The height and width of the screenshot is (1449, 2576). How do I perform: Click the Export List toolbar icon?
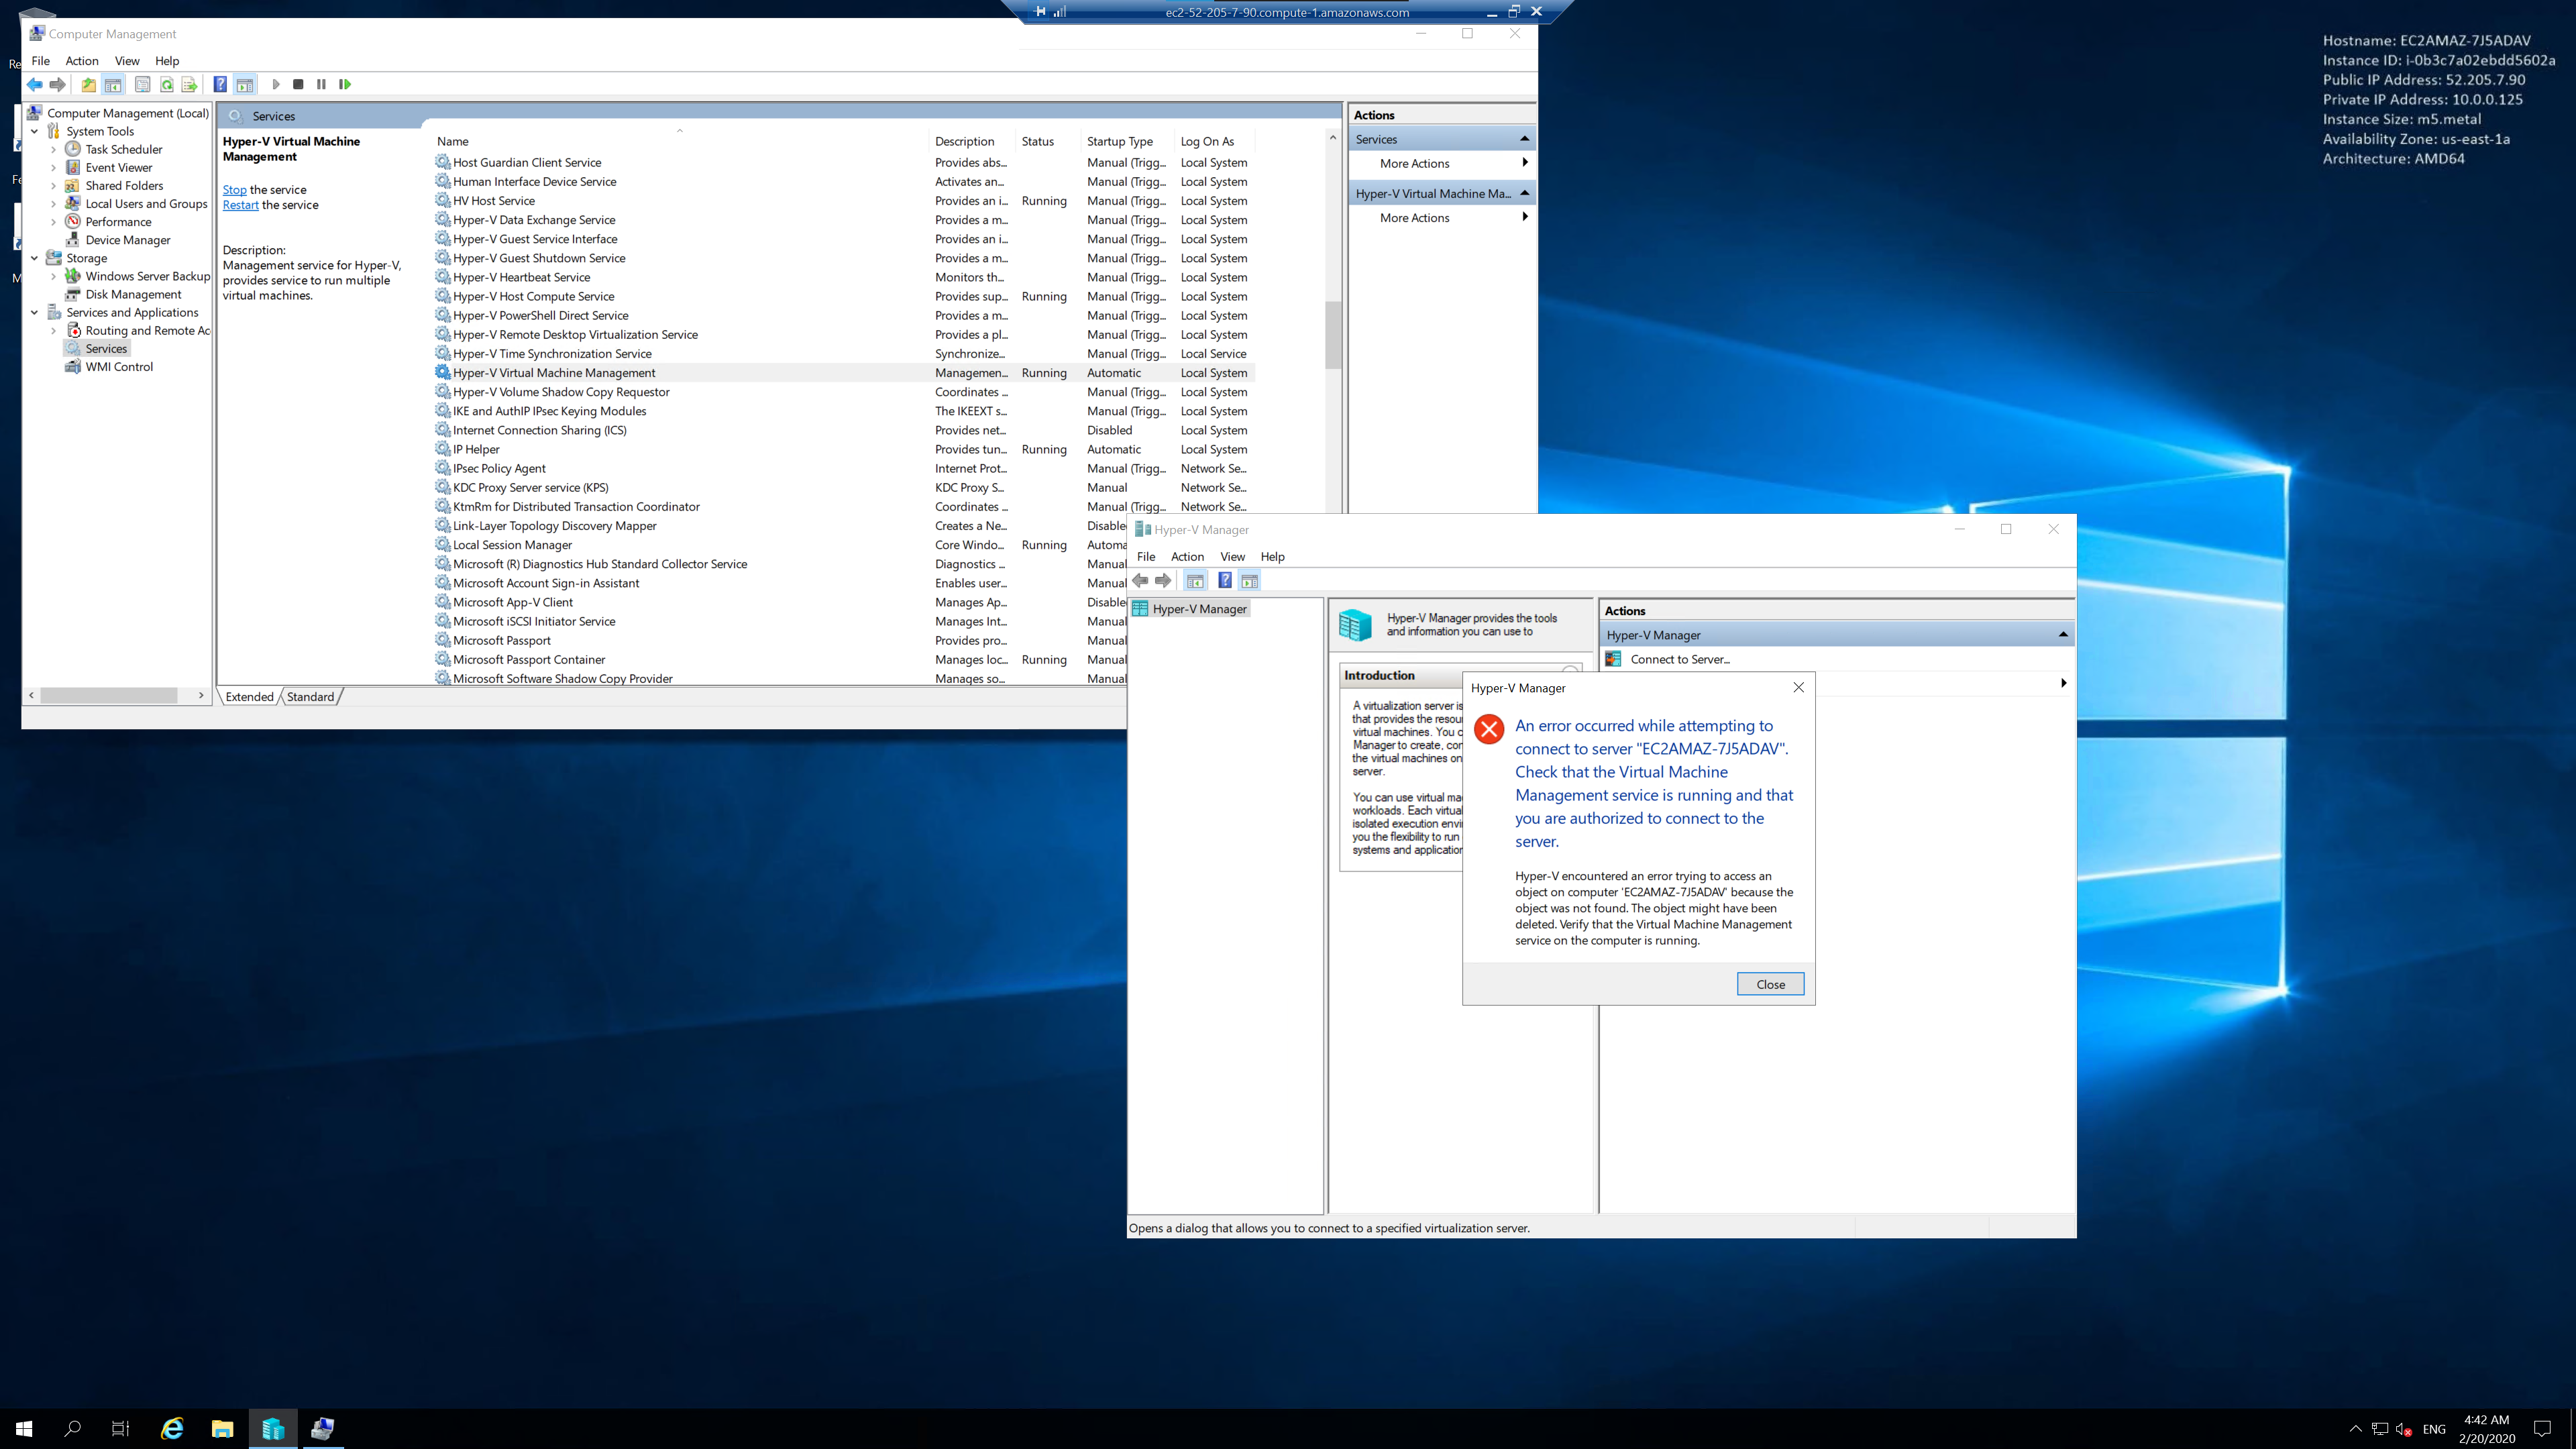(x=189, y=85)
